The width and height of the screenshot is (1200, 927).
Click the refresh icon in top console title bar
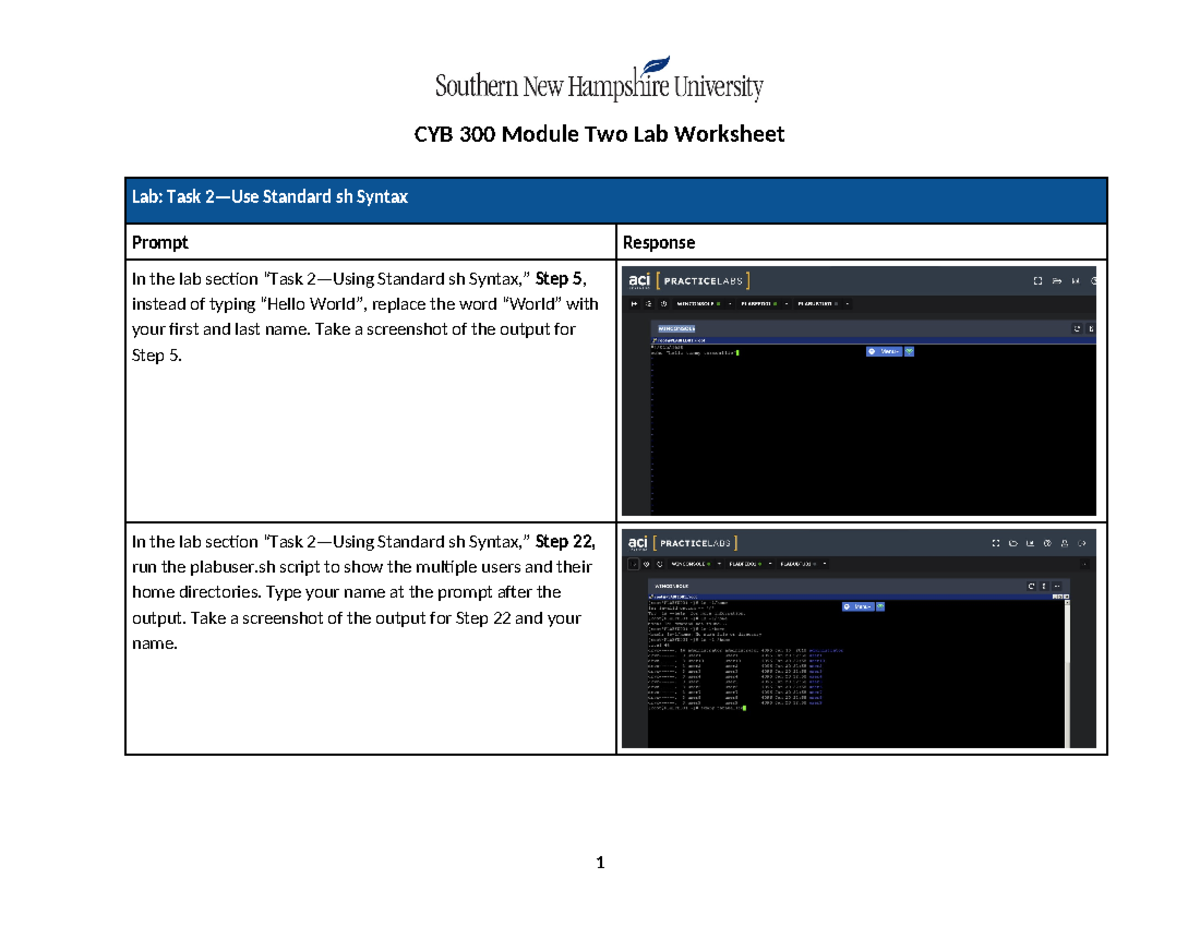click(1076, 327)
